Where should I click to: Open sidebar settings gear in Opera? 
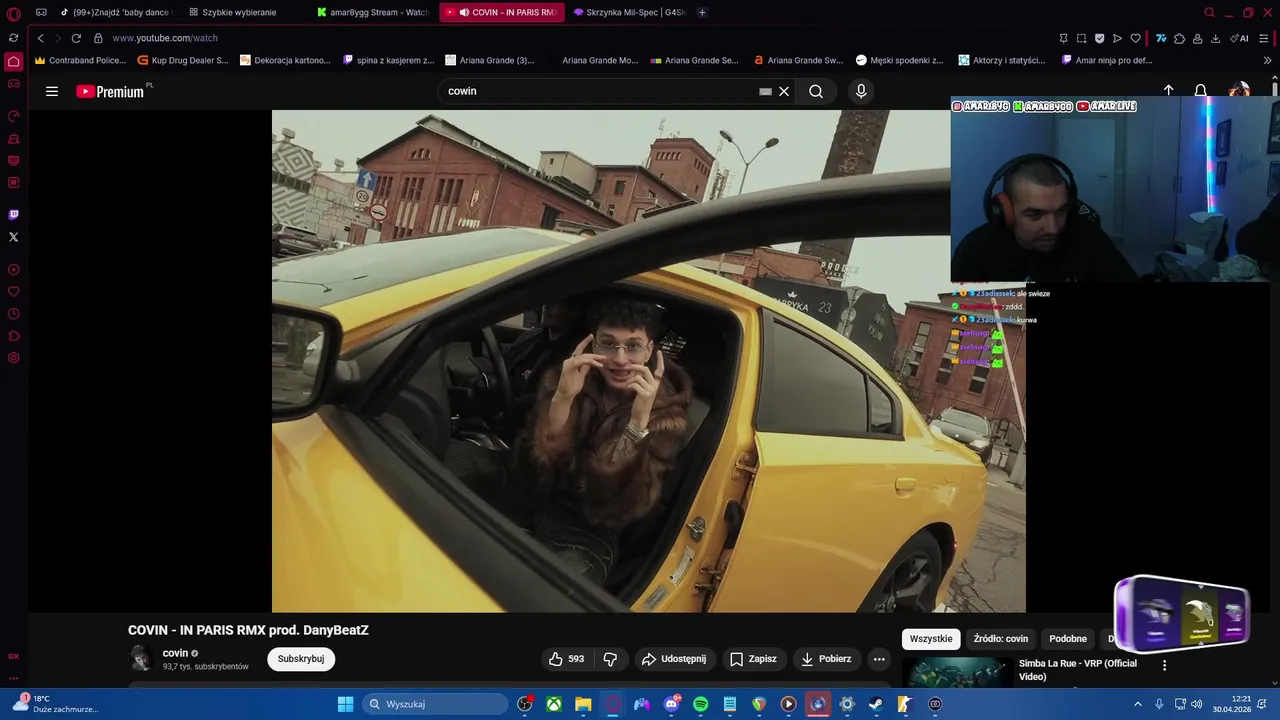pyautogui.click(x=13, y=358)
